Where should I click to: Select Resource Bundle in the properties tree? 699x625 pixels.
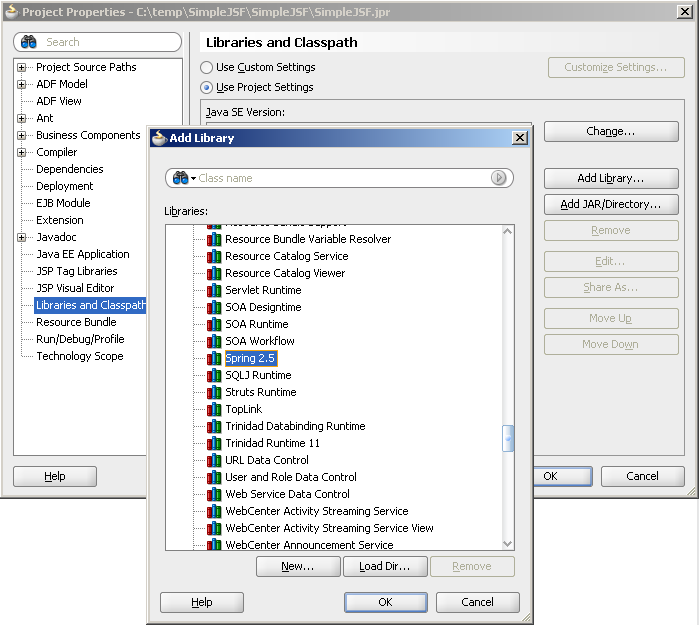click(x=76, y=322)
